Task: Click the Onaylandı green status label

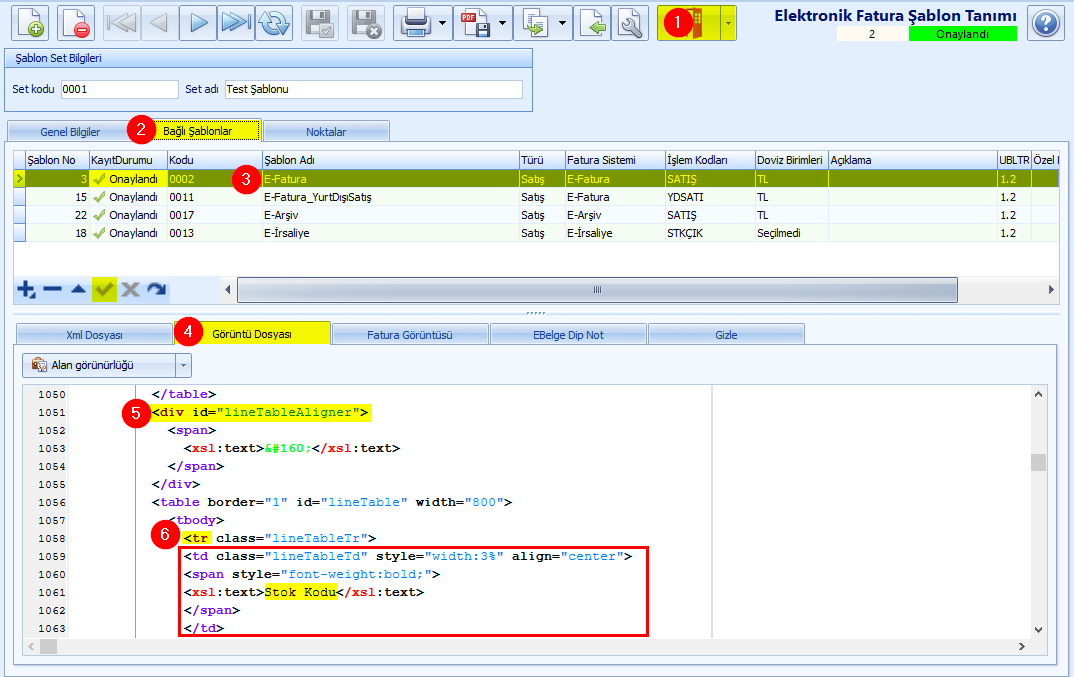Action: [x=962, y=34]
